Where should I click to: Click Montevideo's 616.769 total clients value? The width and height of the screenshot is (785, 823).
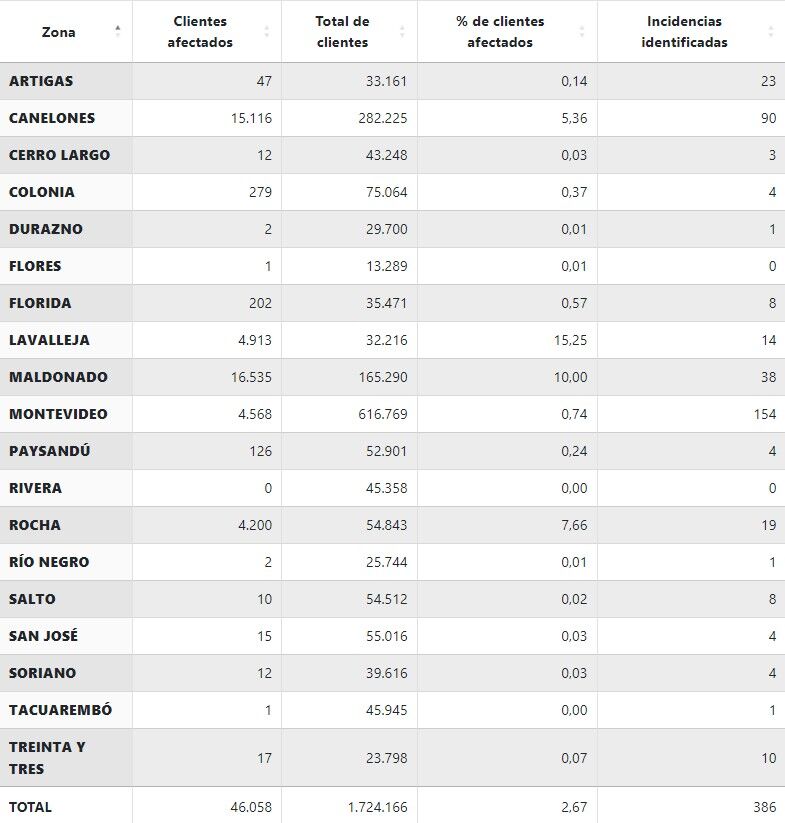coord(384,414)
